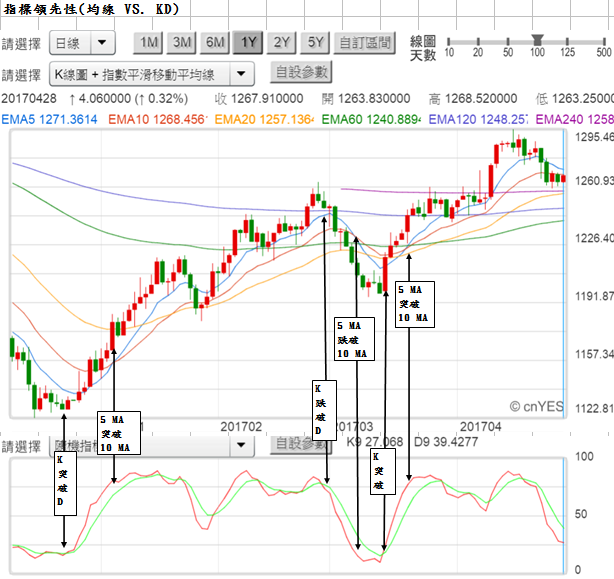This screenshot has height=579, width=614.
Task: Click the EMA120 legend value
Action: (x=478, y=119)
